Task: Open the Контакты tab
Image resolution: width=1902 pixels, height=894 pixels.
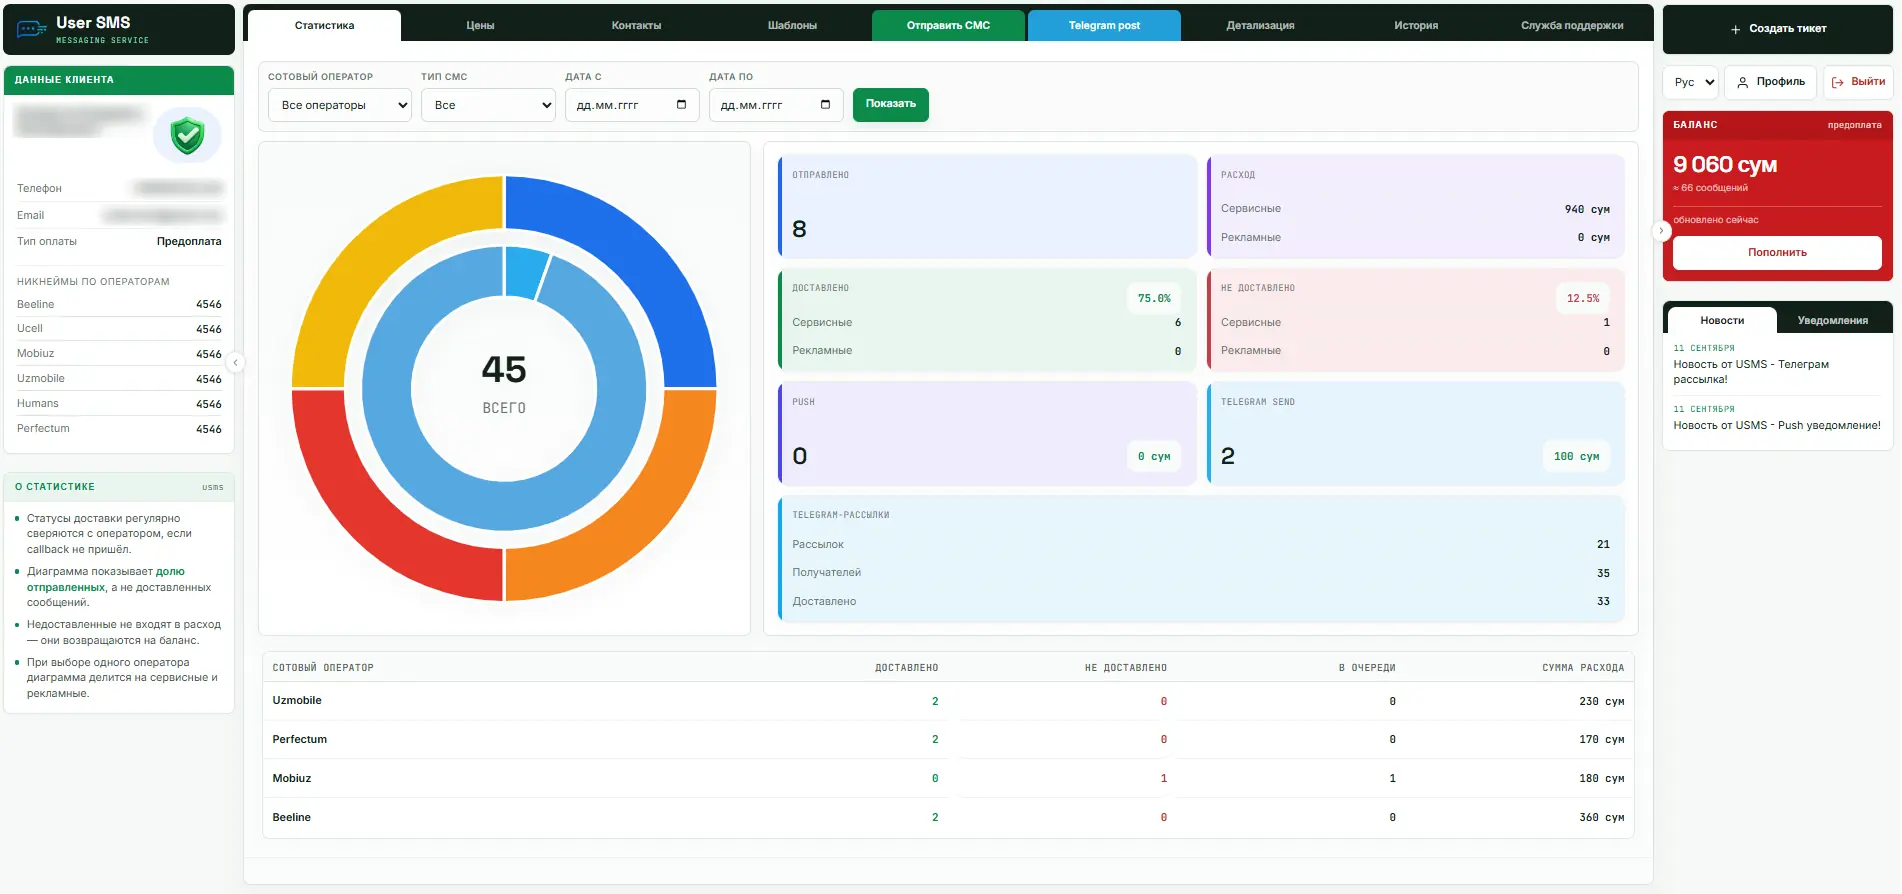Action: (636, 26)
